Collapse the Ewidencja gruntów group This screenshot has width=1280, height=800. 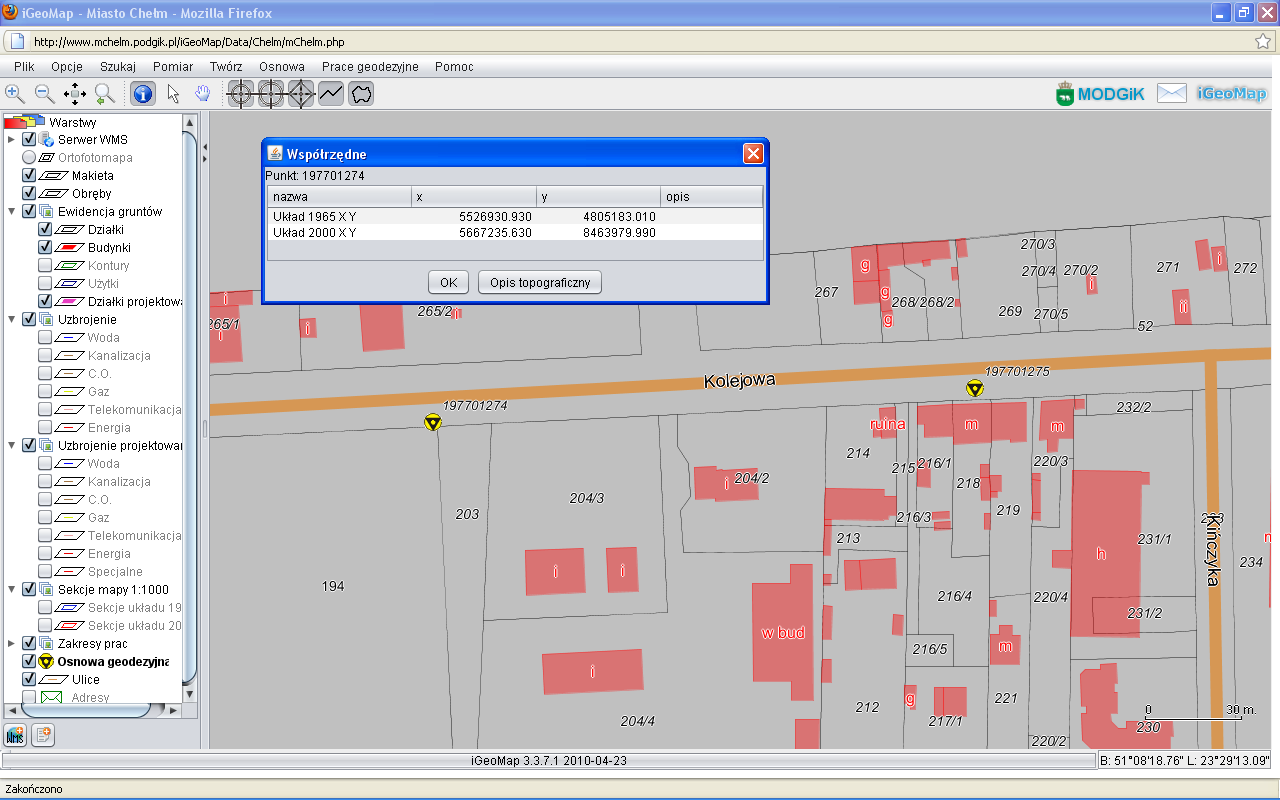(11, 212)
